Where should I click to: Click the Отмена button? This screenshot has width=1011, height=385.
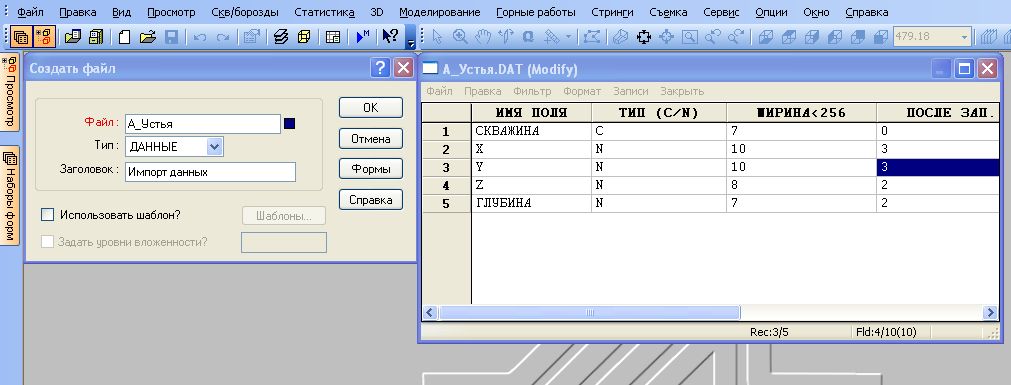(x=371, y=139)
